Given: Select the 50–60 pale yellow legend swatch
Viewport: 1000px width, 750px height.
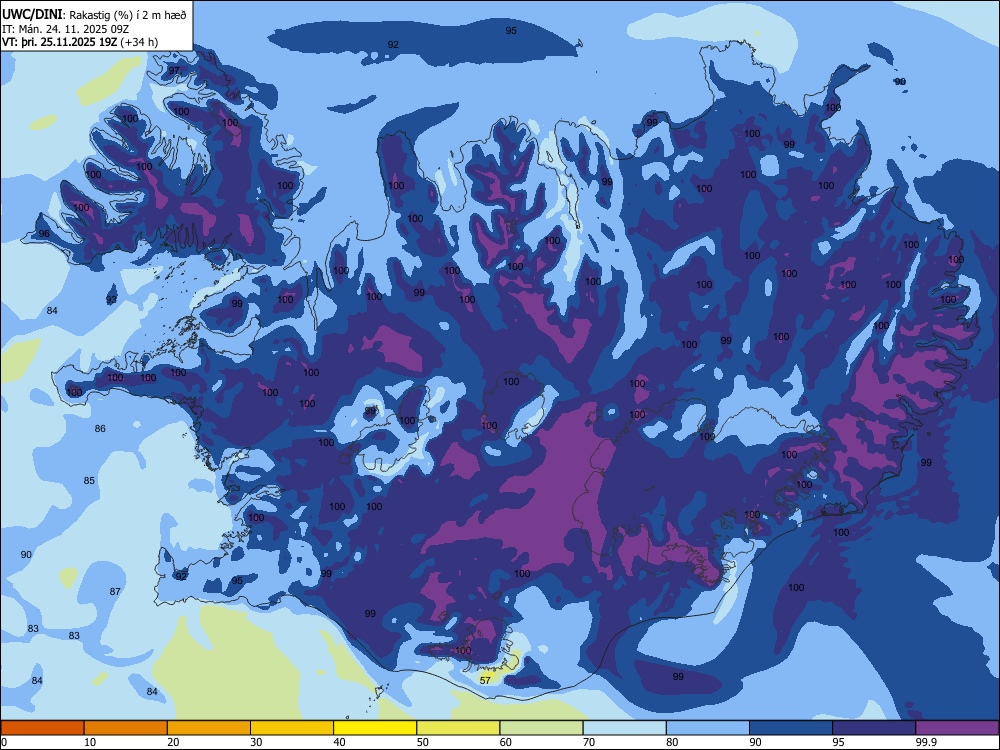Looking at the screenshot, I should click(x=458, y=728).
